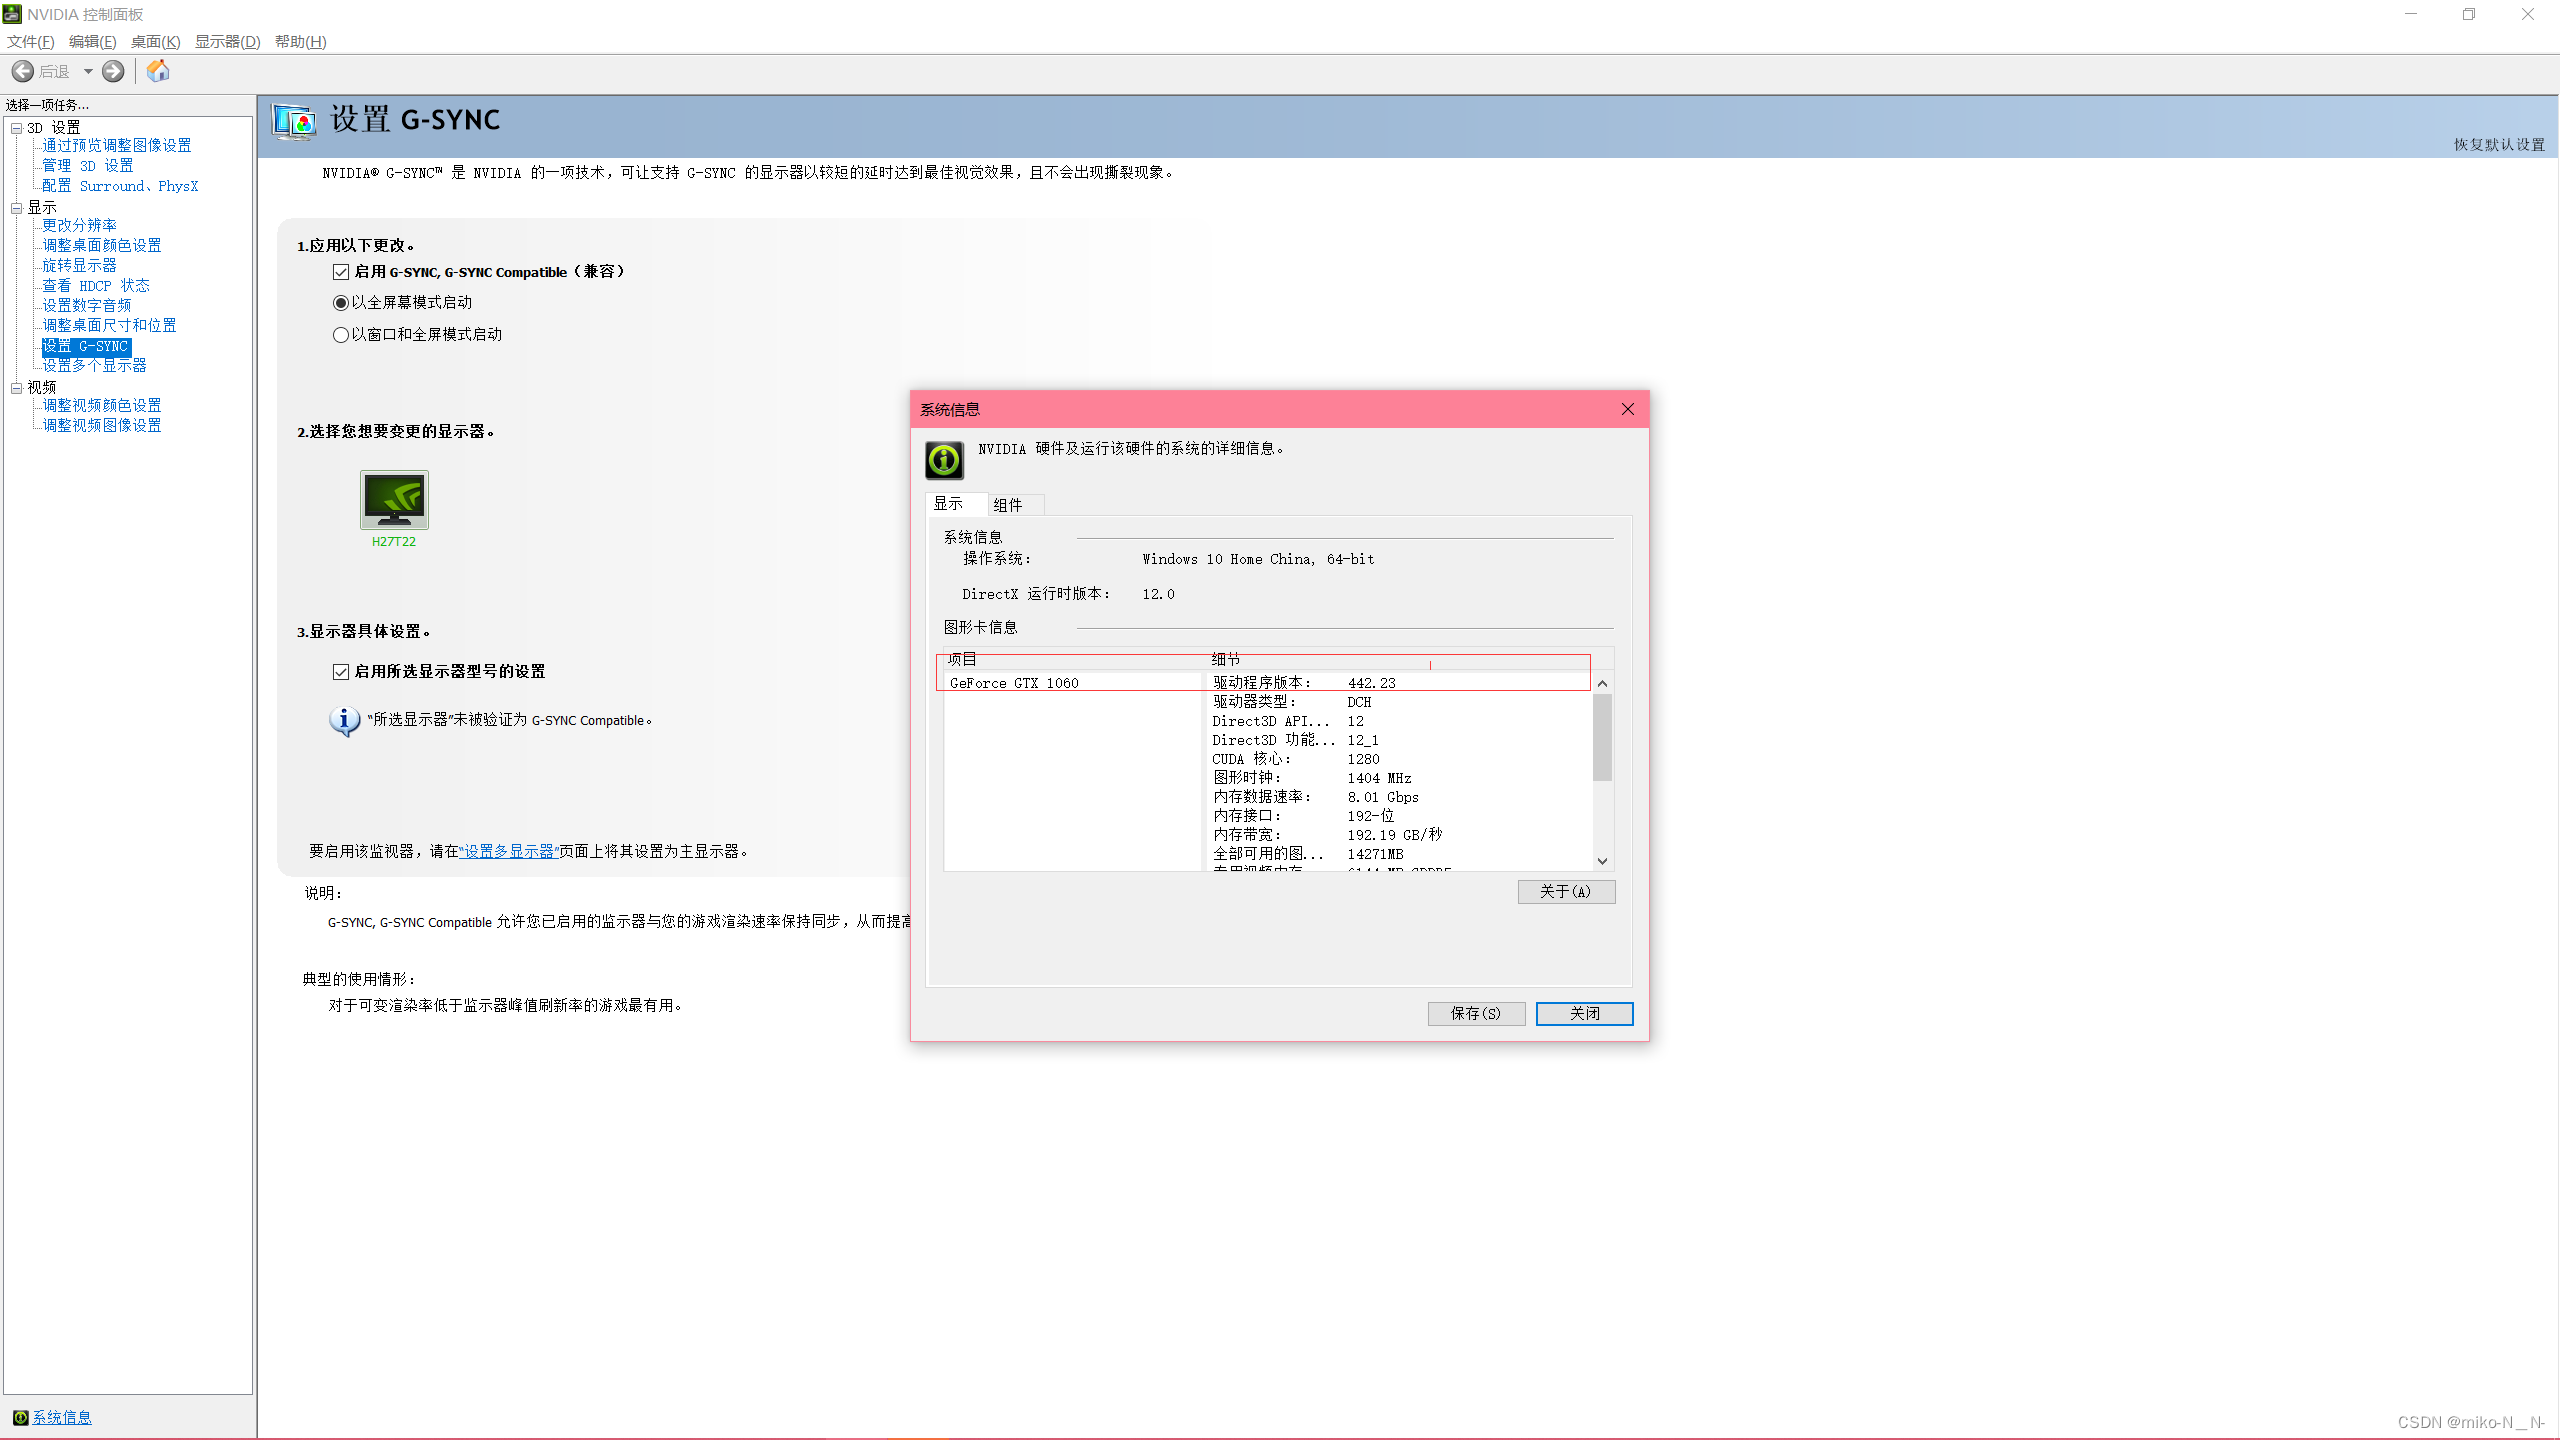Select 更改分辨率 in tree
Screen dimensions: 2560x1440
80,226
